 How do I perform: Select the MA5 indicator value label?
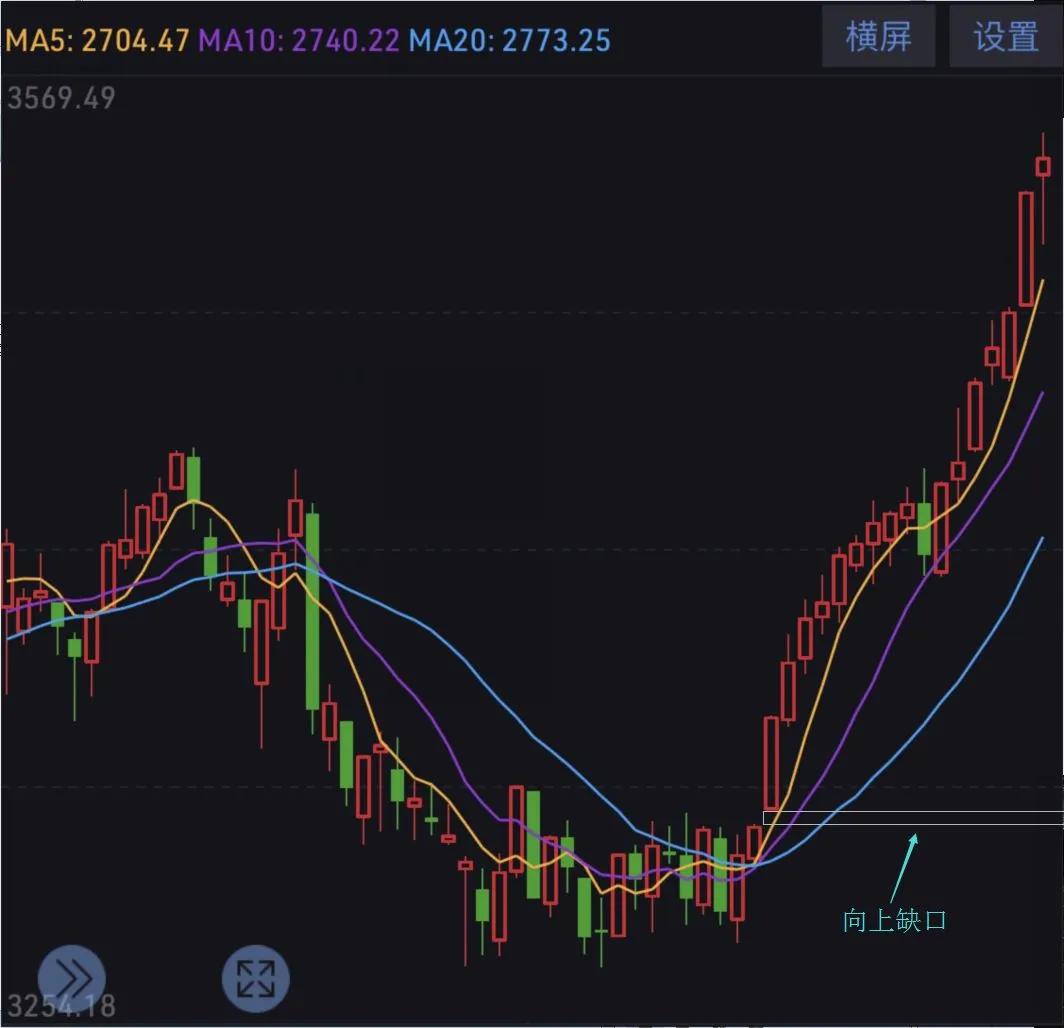click(98, 41)
